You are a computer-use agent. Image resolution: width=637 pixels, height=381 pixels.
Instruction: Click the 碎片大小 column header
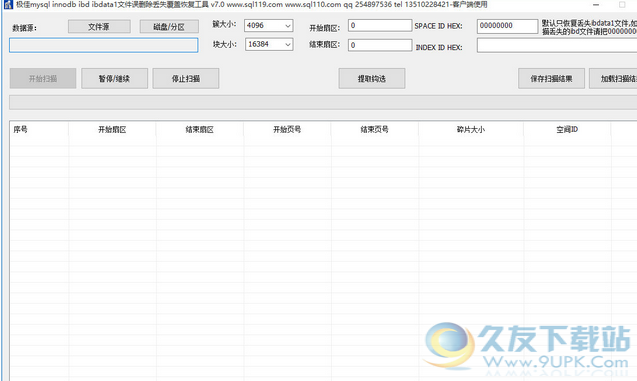(x=471, y=130)
